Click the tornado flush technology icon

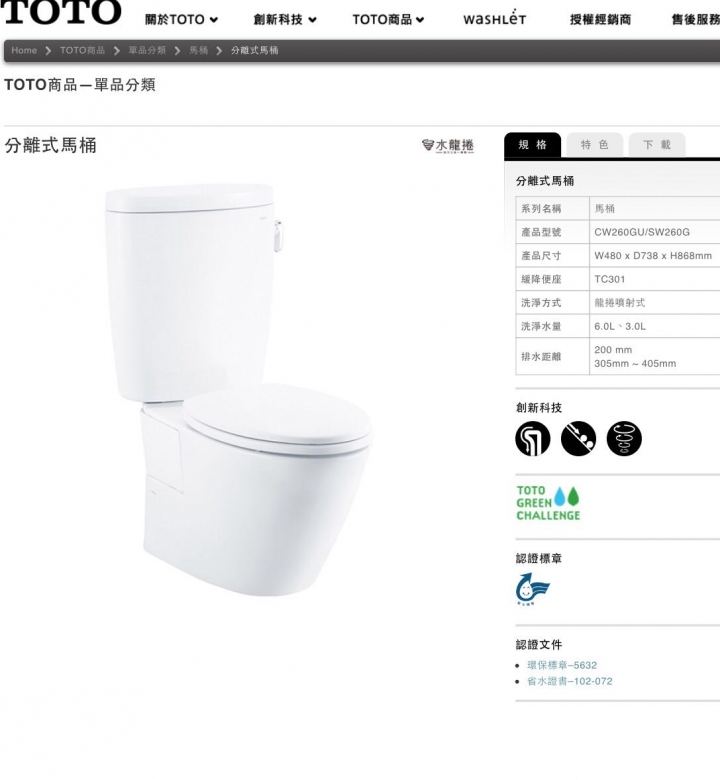[624, 438]
